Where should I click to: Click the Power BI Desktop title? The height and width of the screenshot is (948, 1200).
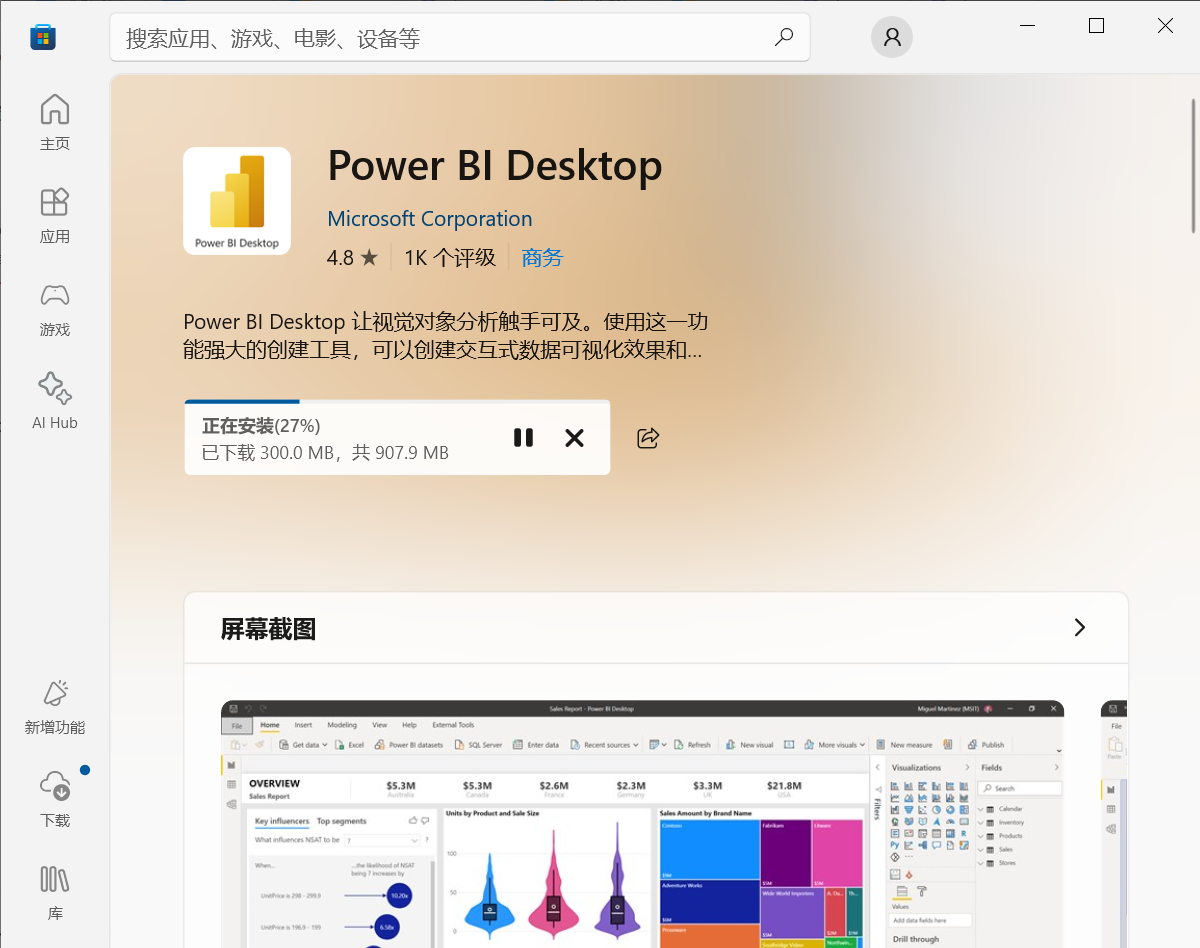point(495,166)
